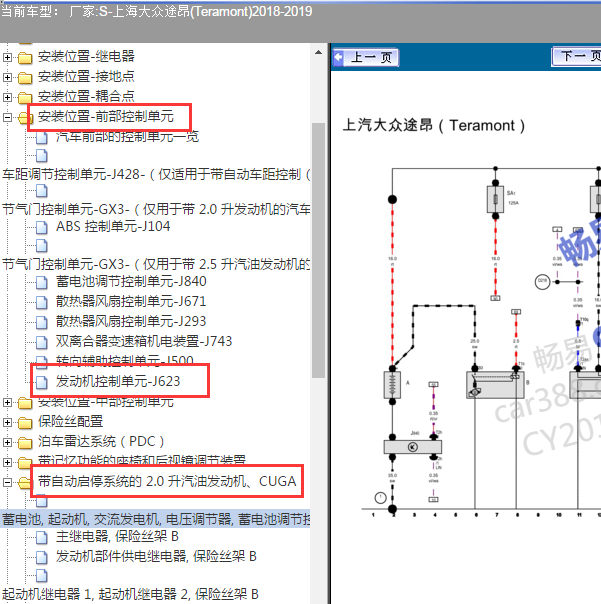Open 散热器风扇控制单元-J293 entry

131,322
